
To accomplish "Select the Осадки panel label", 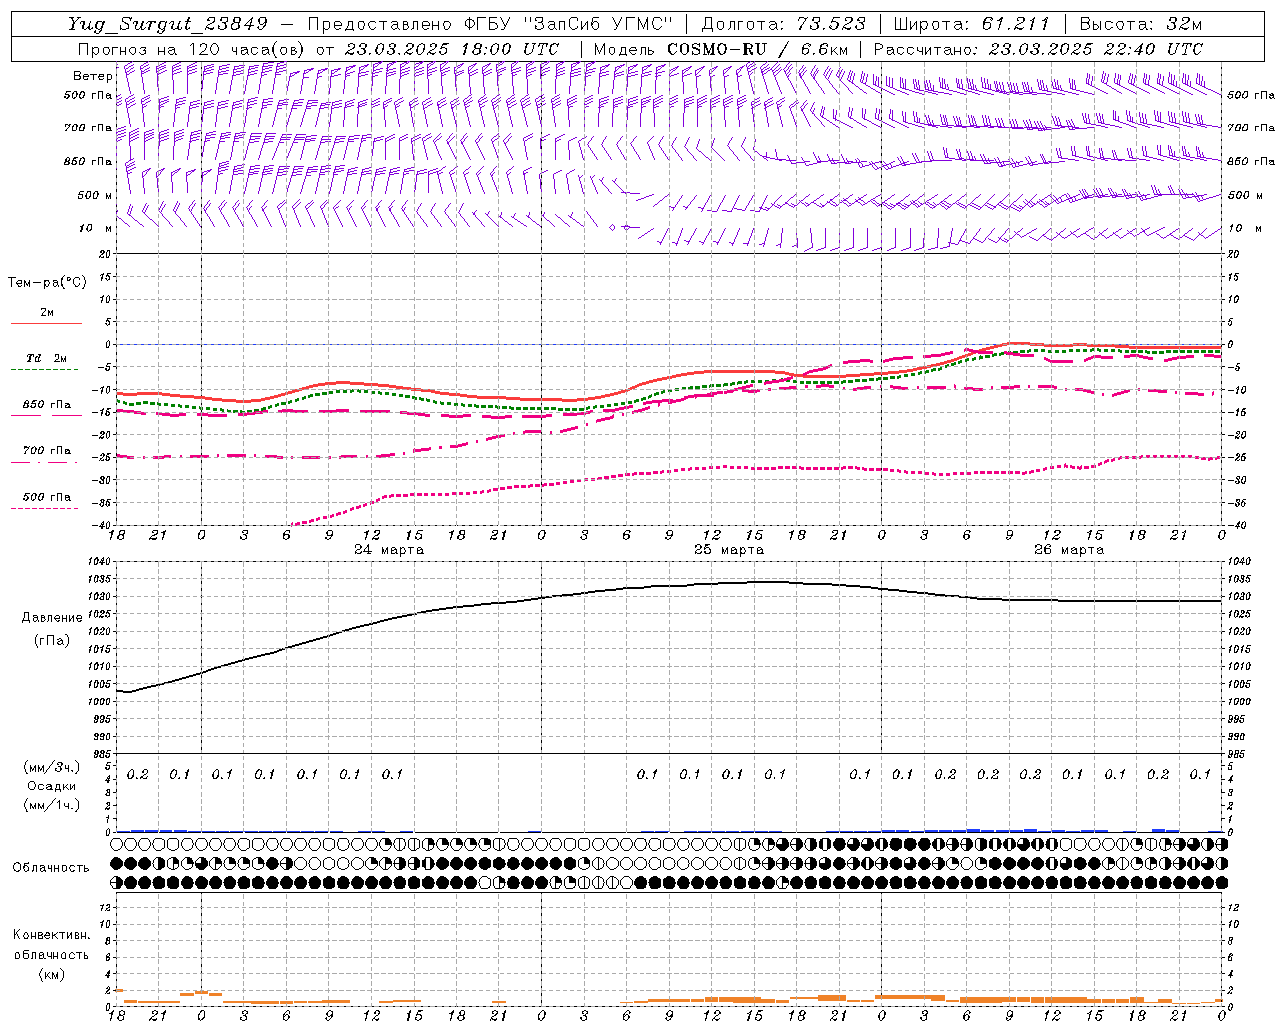I will [52, 786].
